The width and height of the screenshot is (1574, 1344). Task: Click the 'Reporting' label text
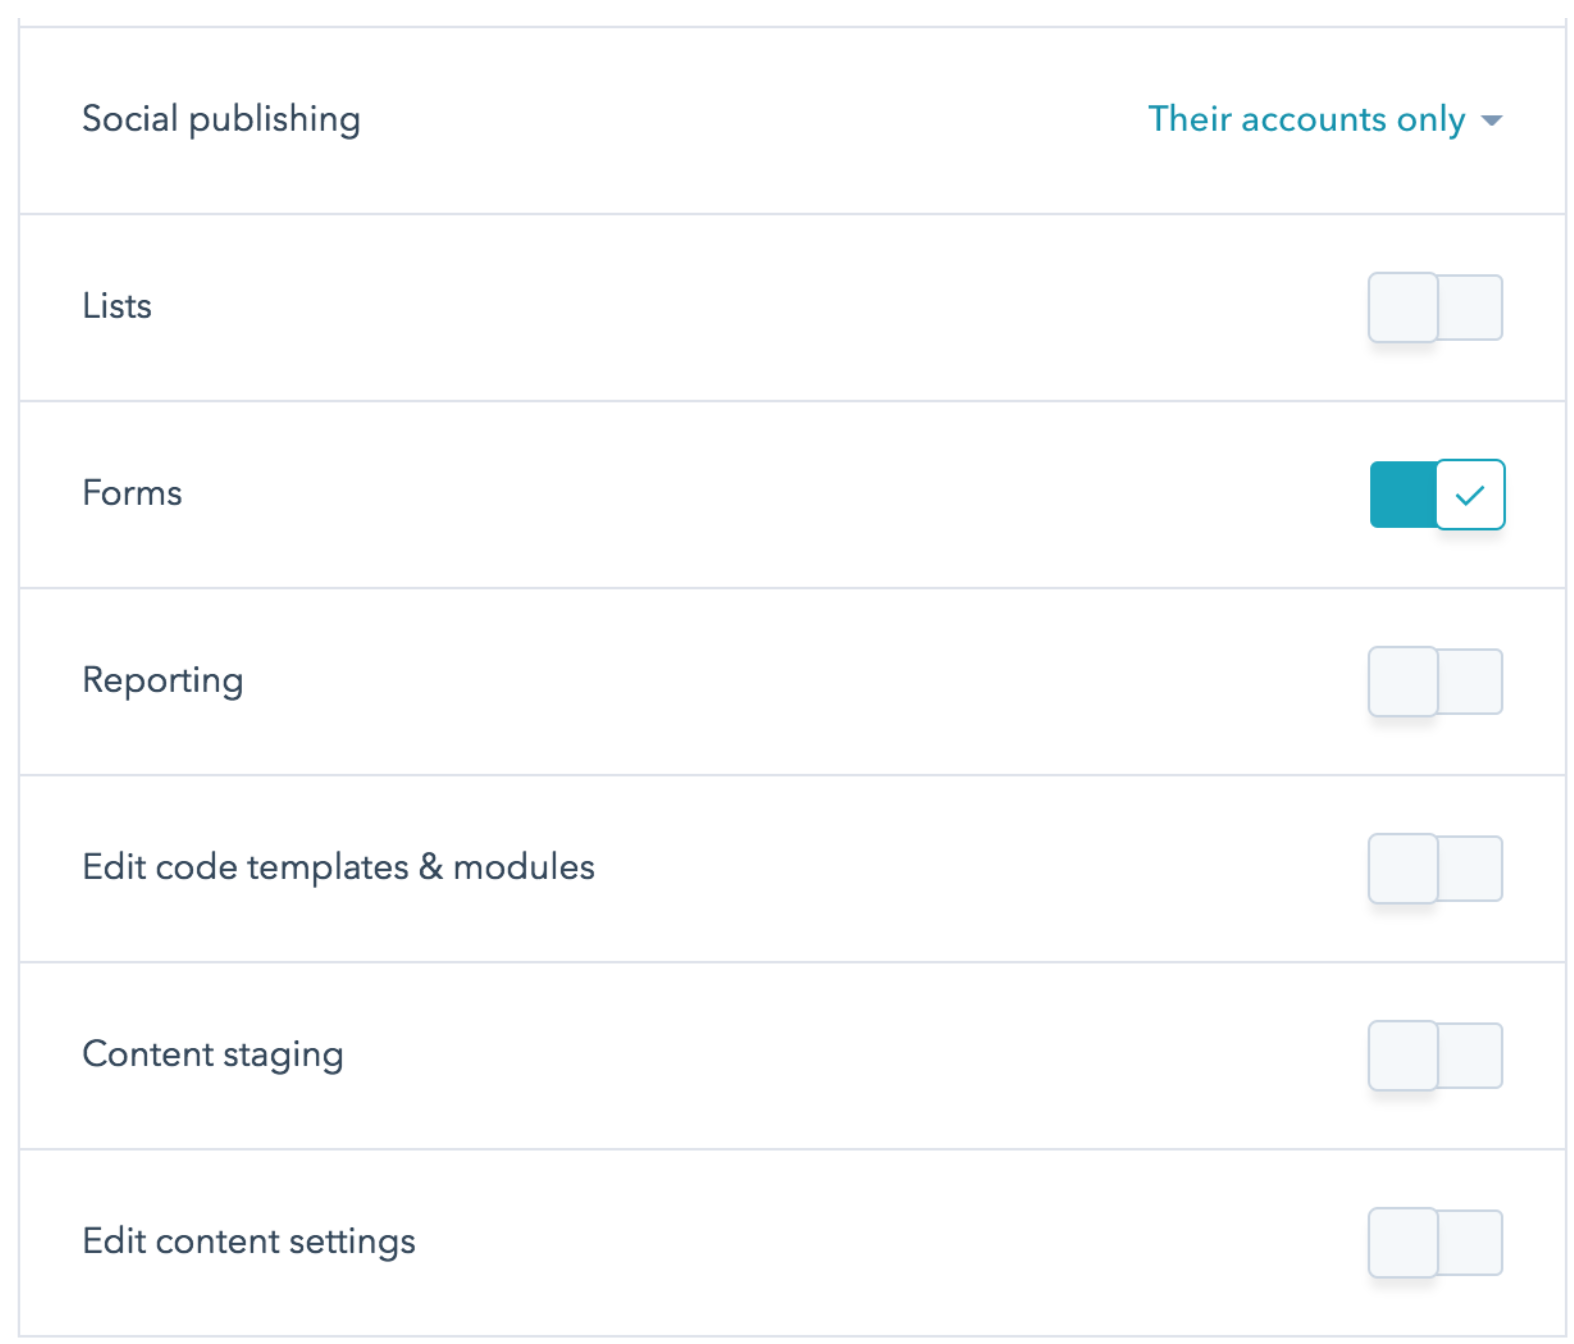162,680
